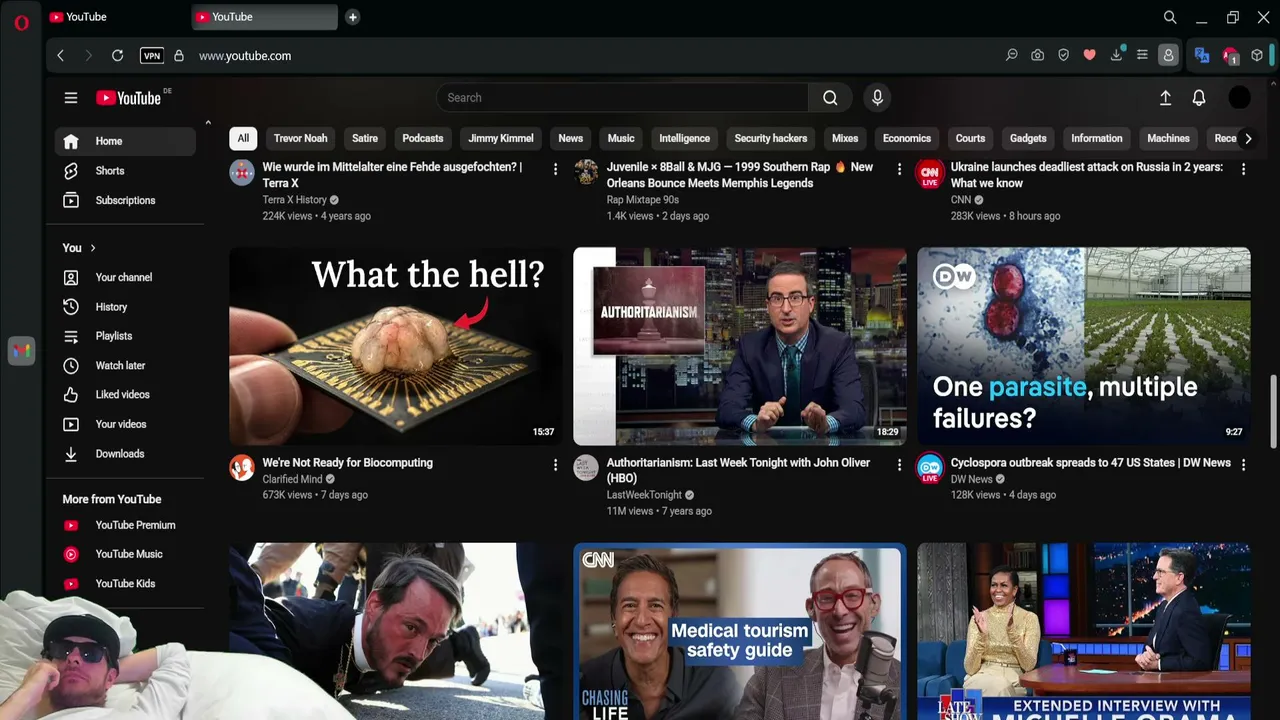The height and width of the screenshot is (720, 1280).
Task: Click the page vertical scrollbar thumb
Action: (1273, 412)
